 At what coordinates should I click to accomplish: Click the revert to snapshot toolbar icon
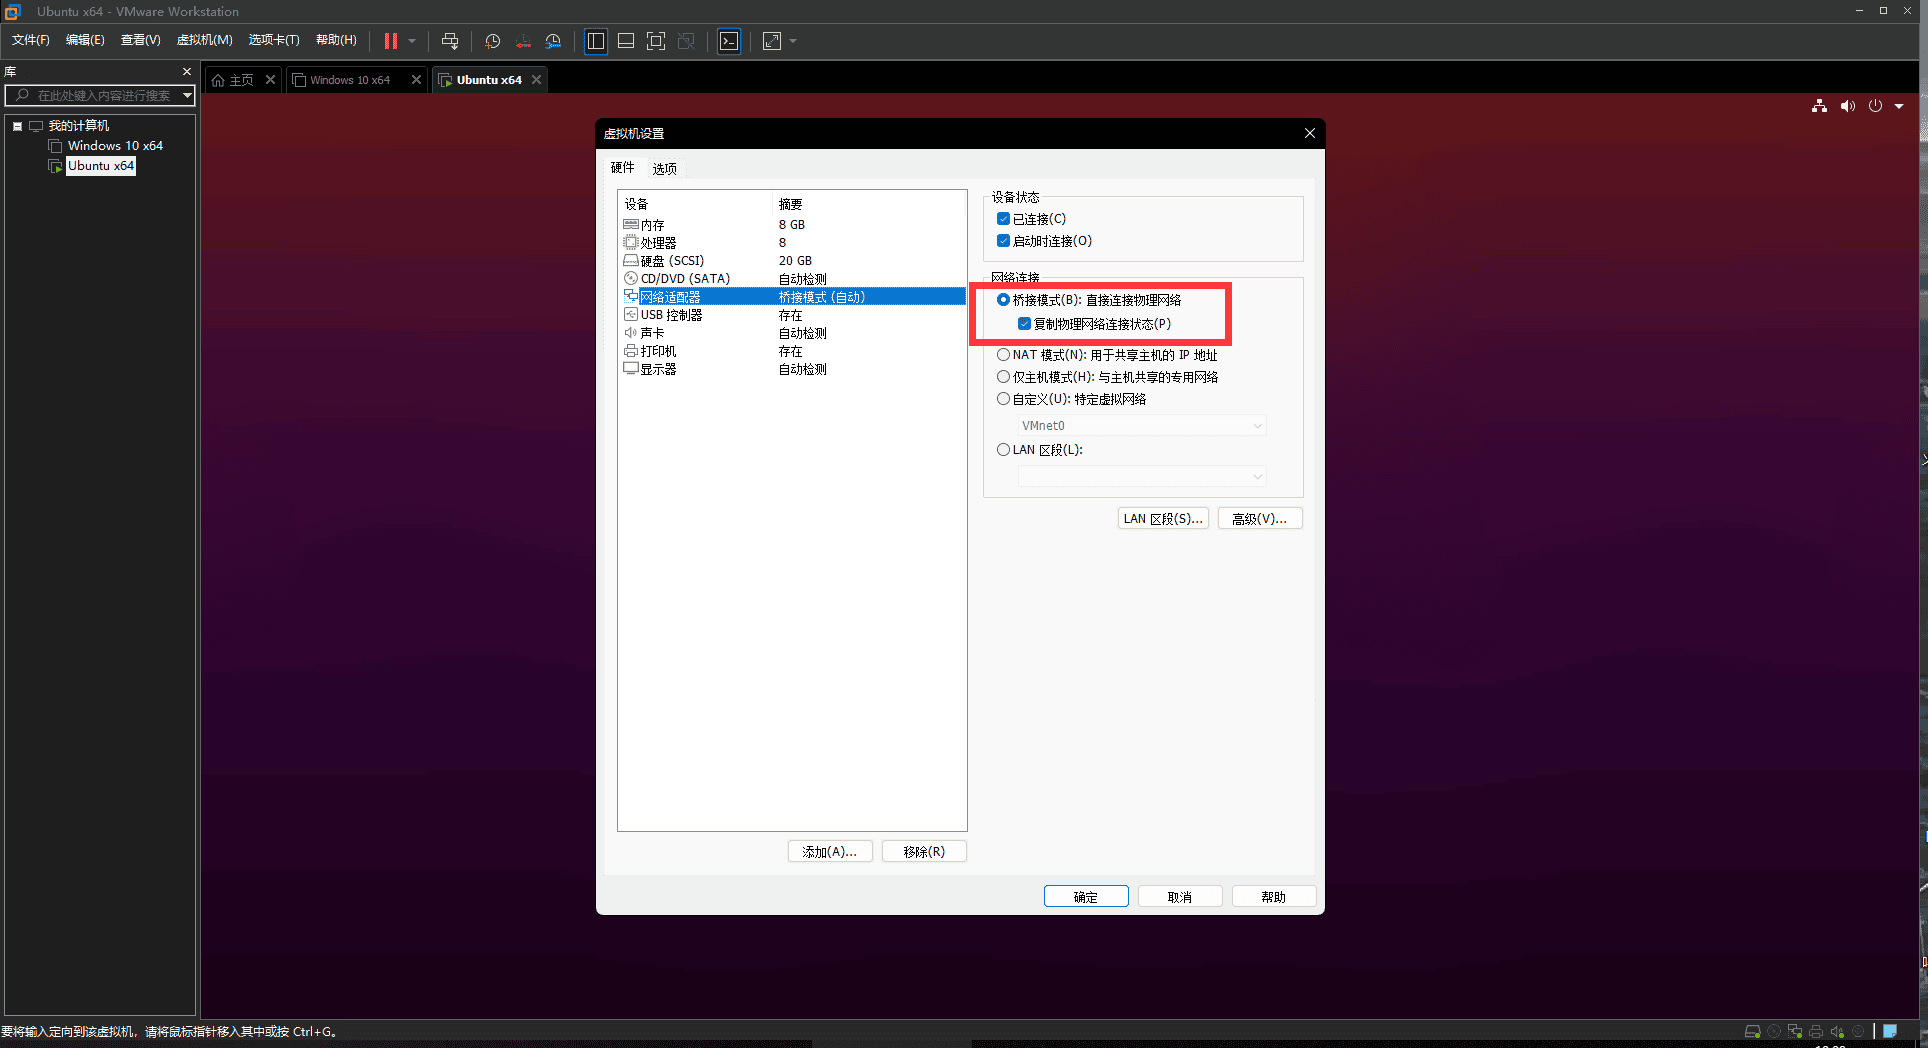pos(523,41)
